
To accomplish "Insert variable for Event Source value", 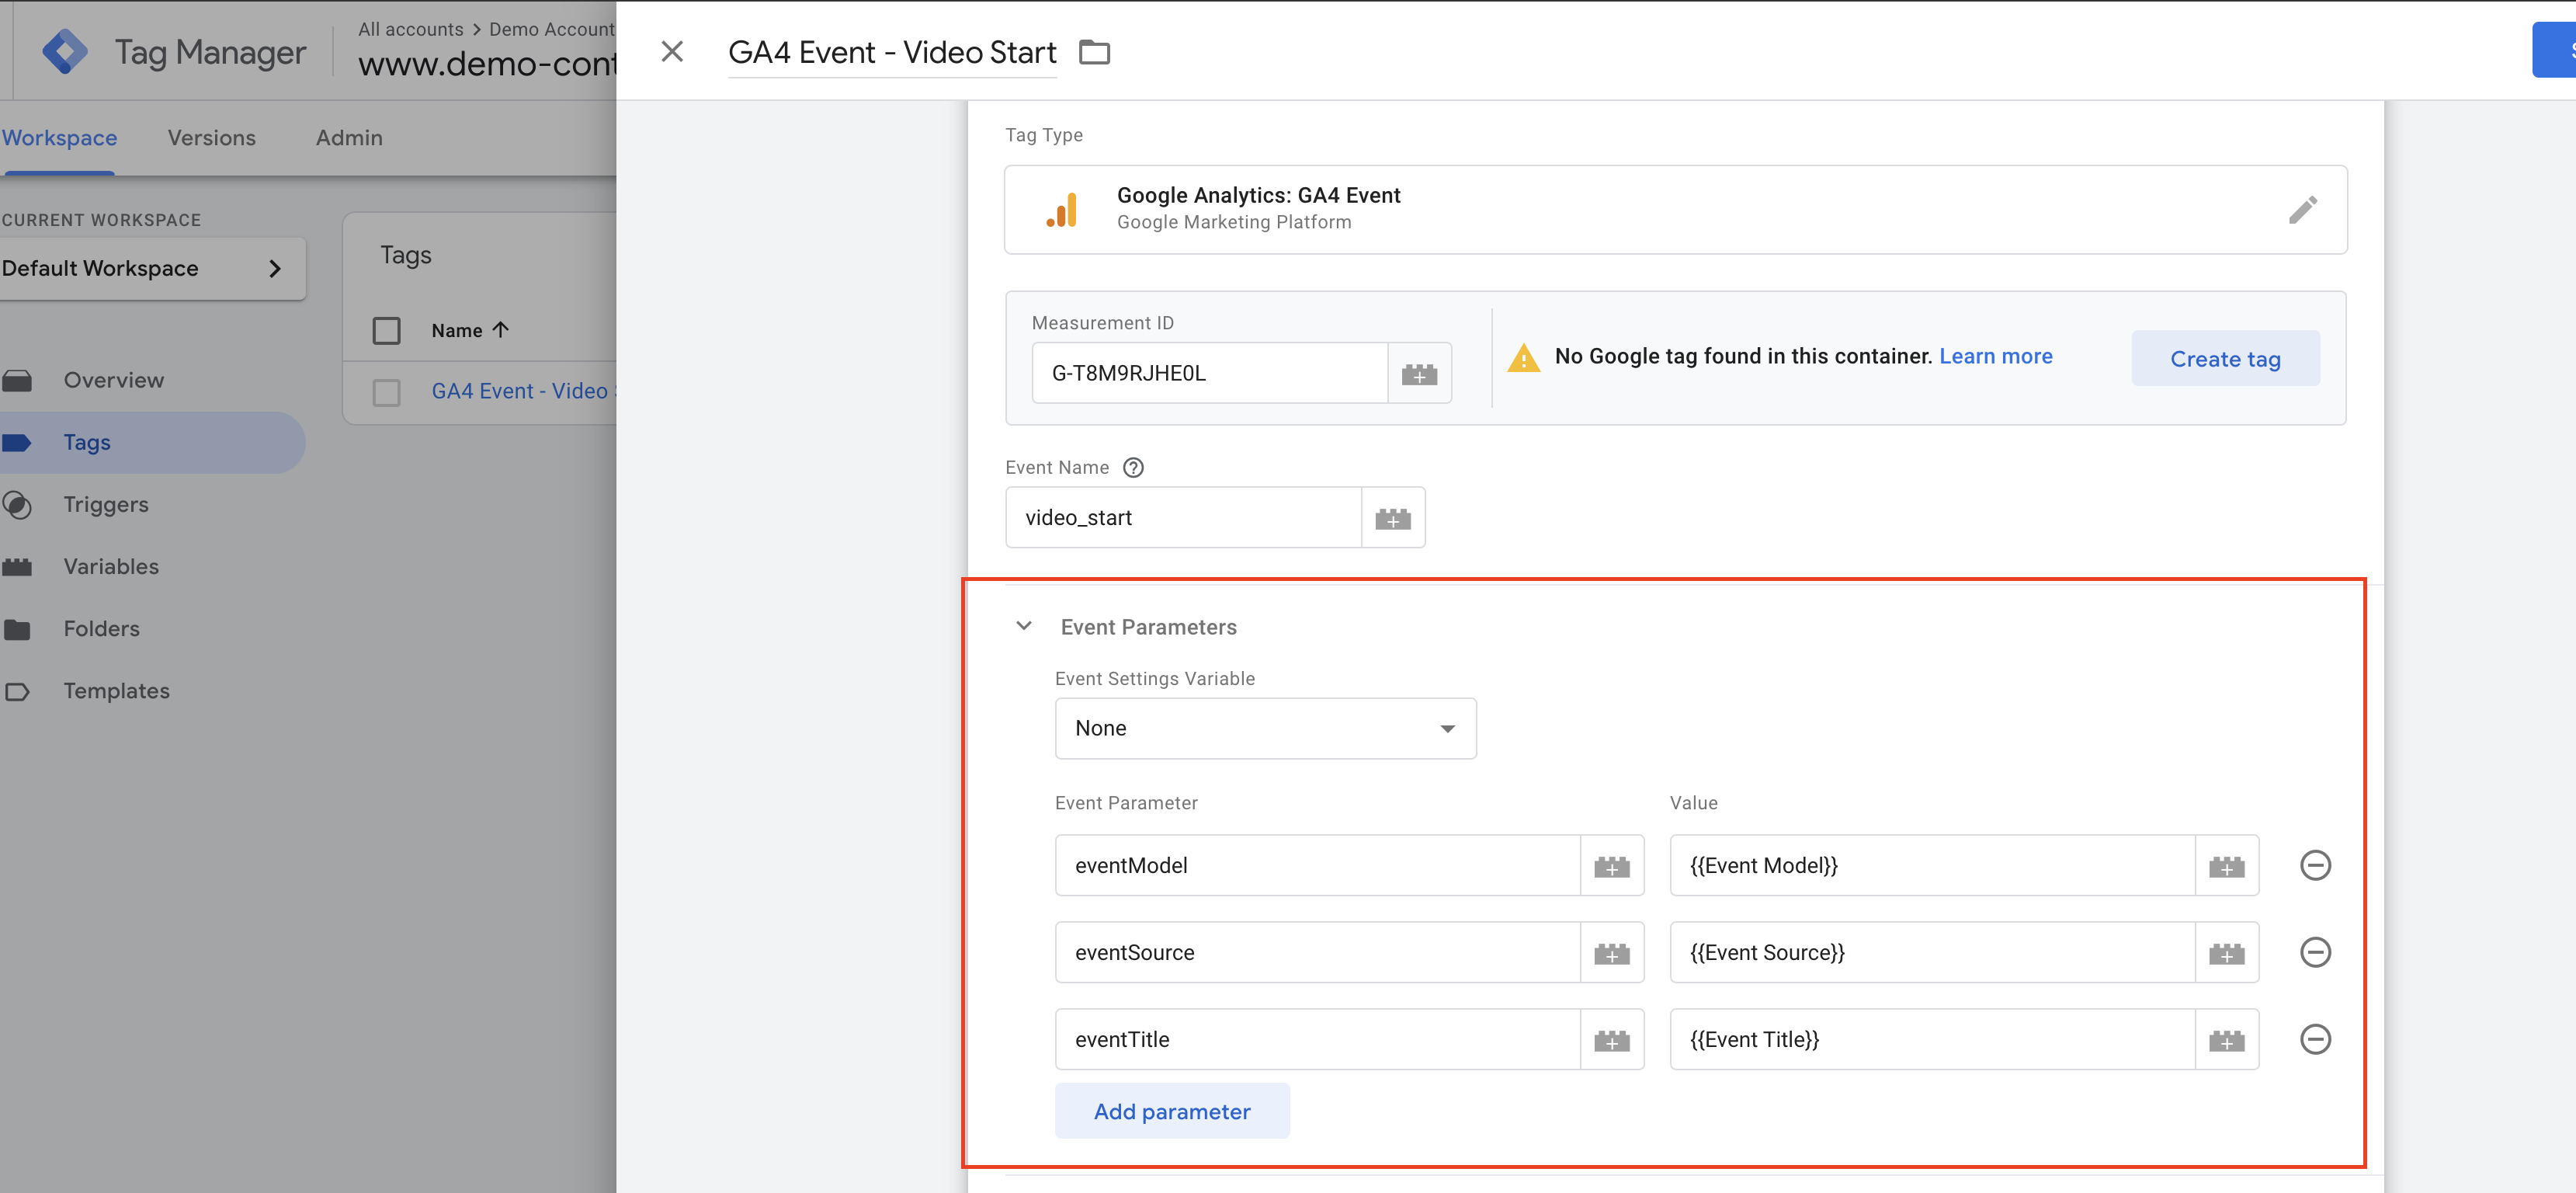I will [2227, 953].
